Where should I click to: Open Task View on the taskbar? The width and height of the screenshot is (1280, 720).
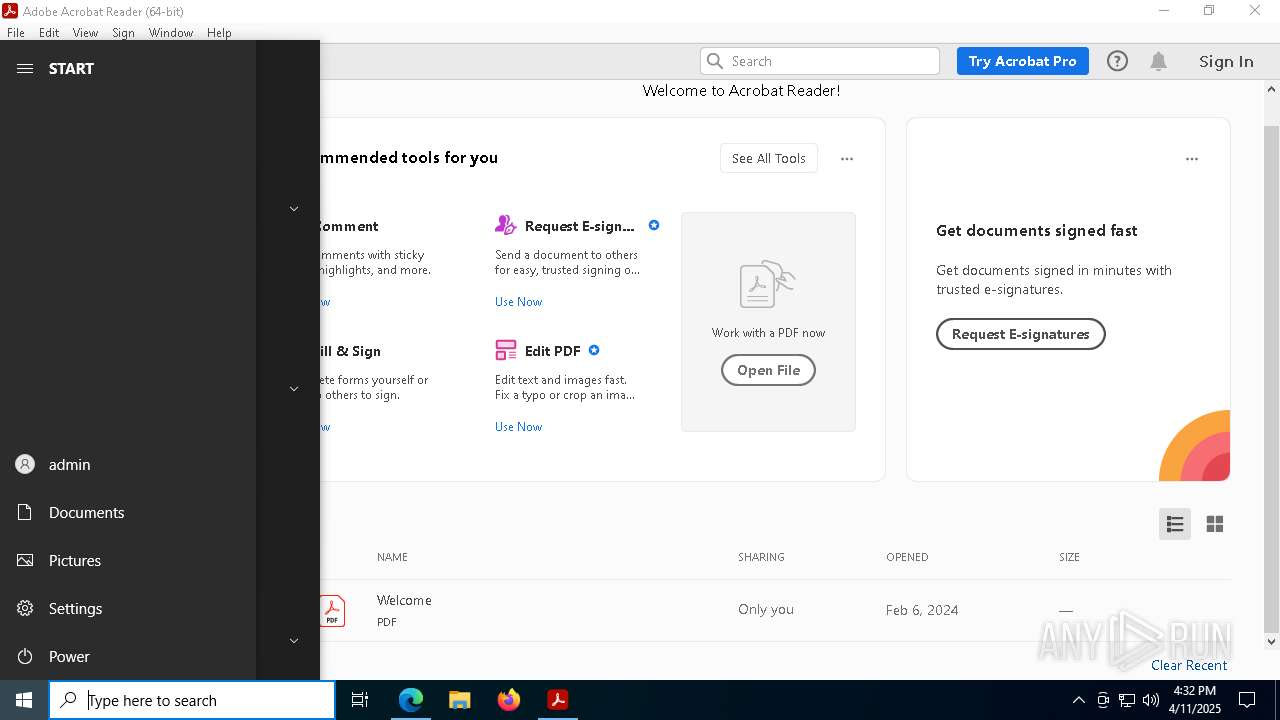click(360, 700)
